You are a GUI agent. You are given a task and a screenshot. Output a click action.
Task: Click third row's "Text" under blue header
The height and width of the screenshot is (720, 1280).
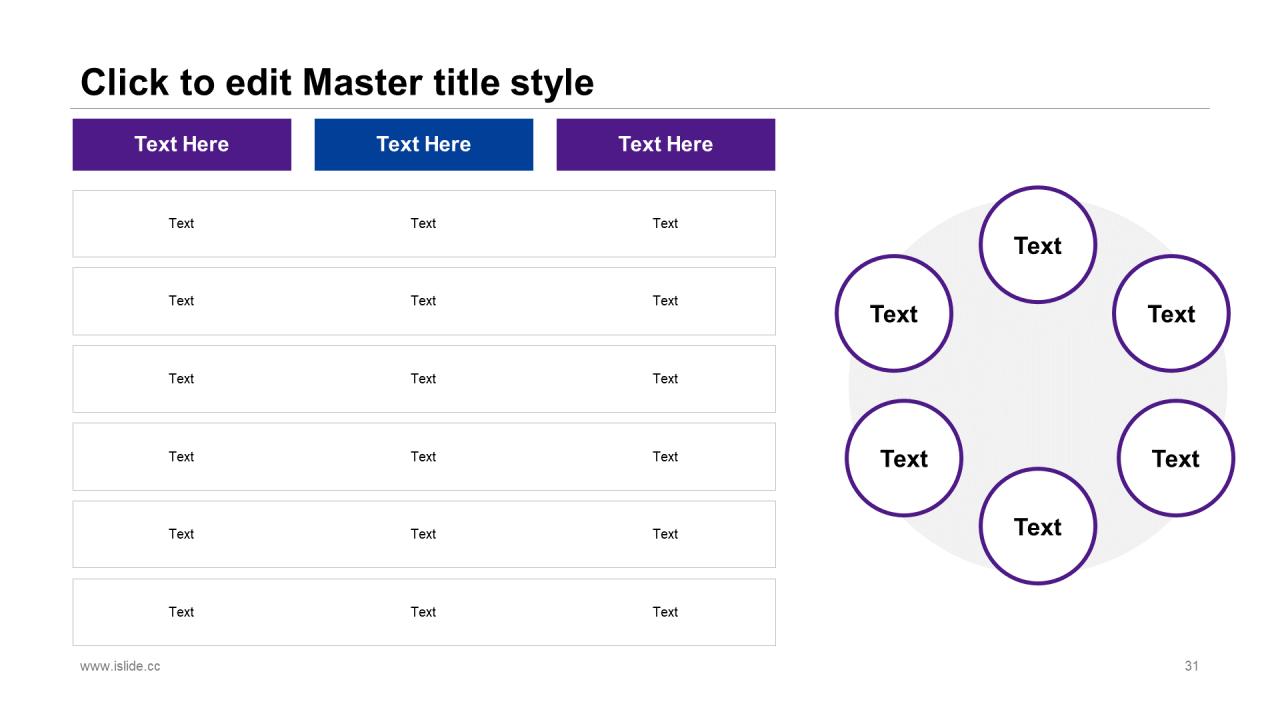[423, 379]
